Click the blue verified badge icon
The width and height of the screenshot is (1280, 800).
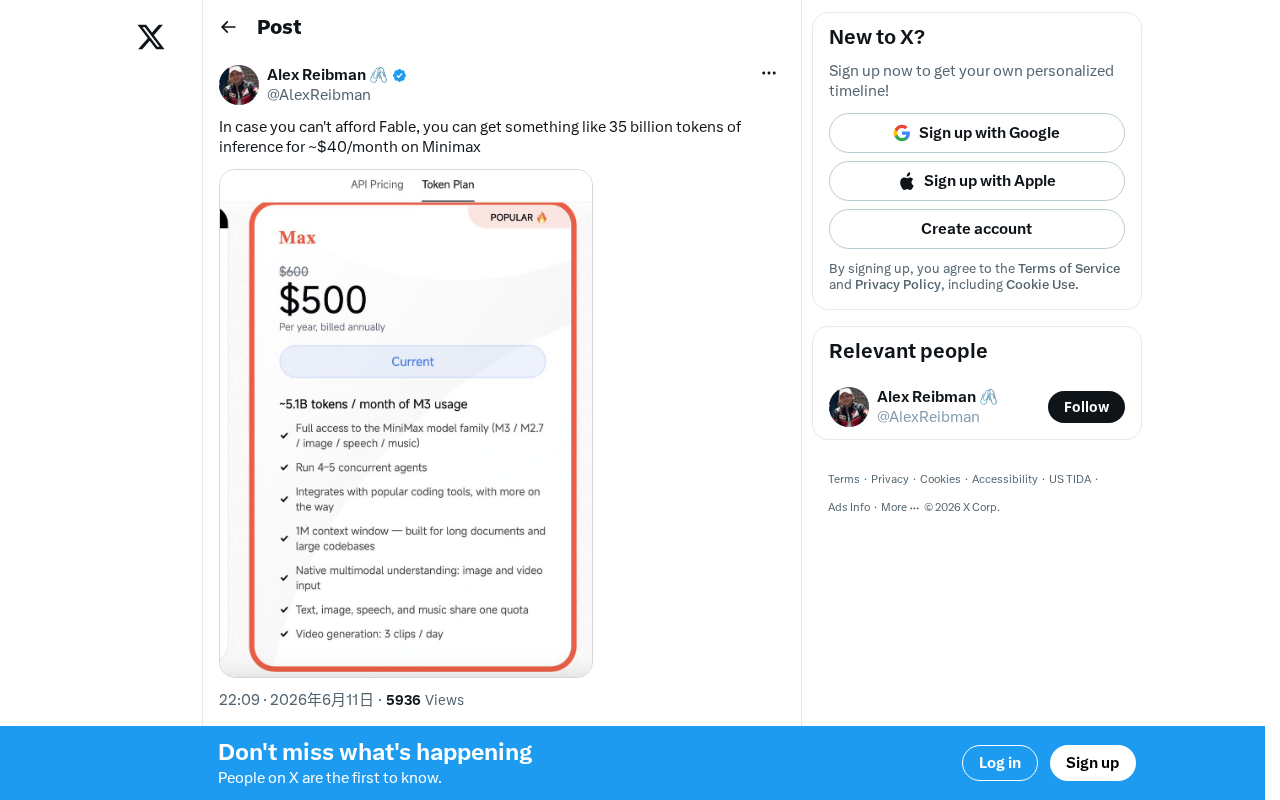[400, 75]
